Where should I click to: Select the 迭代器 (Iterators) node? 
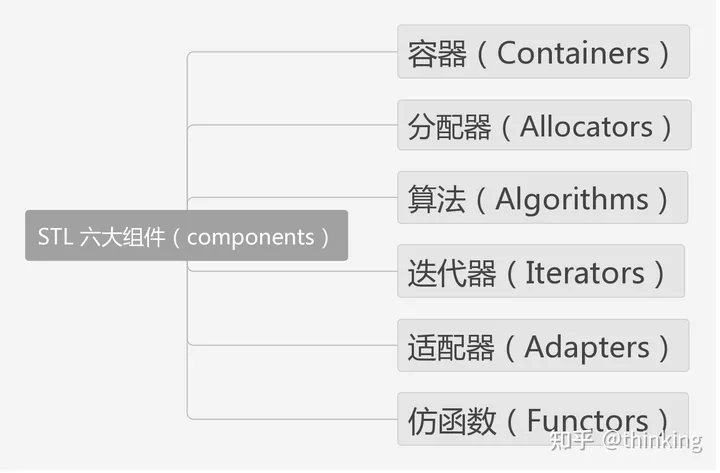click(x=541, y=272)
